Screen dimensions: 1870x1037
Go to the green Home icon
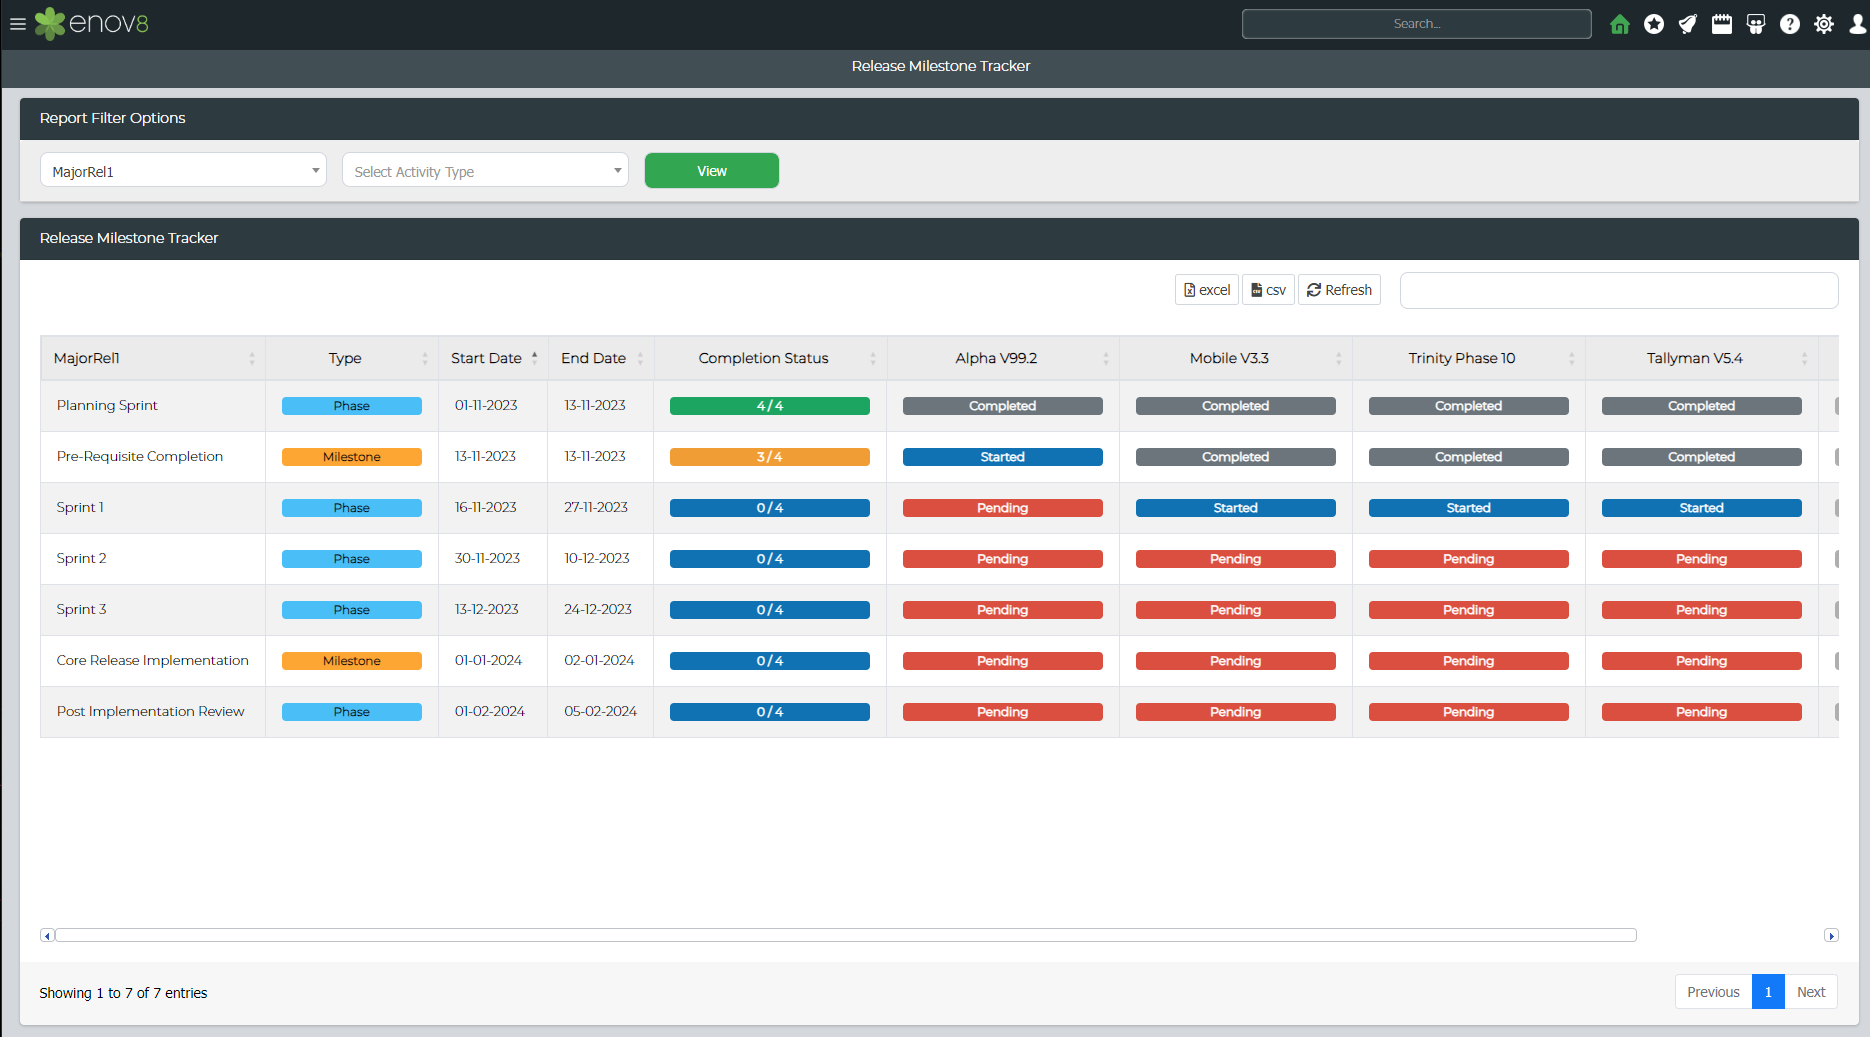click(x=1620, y=24)
